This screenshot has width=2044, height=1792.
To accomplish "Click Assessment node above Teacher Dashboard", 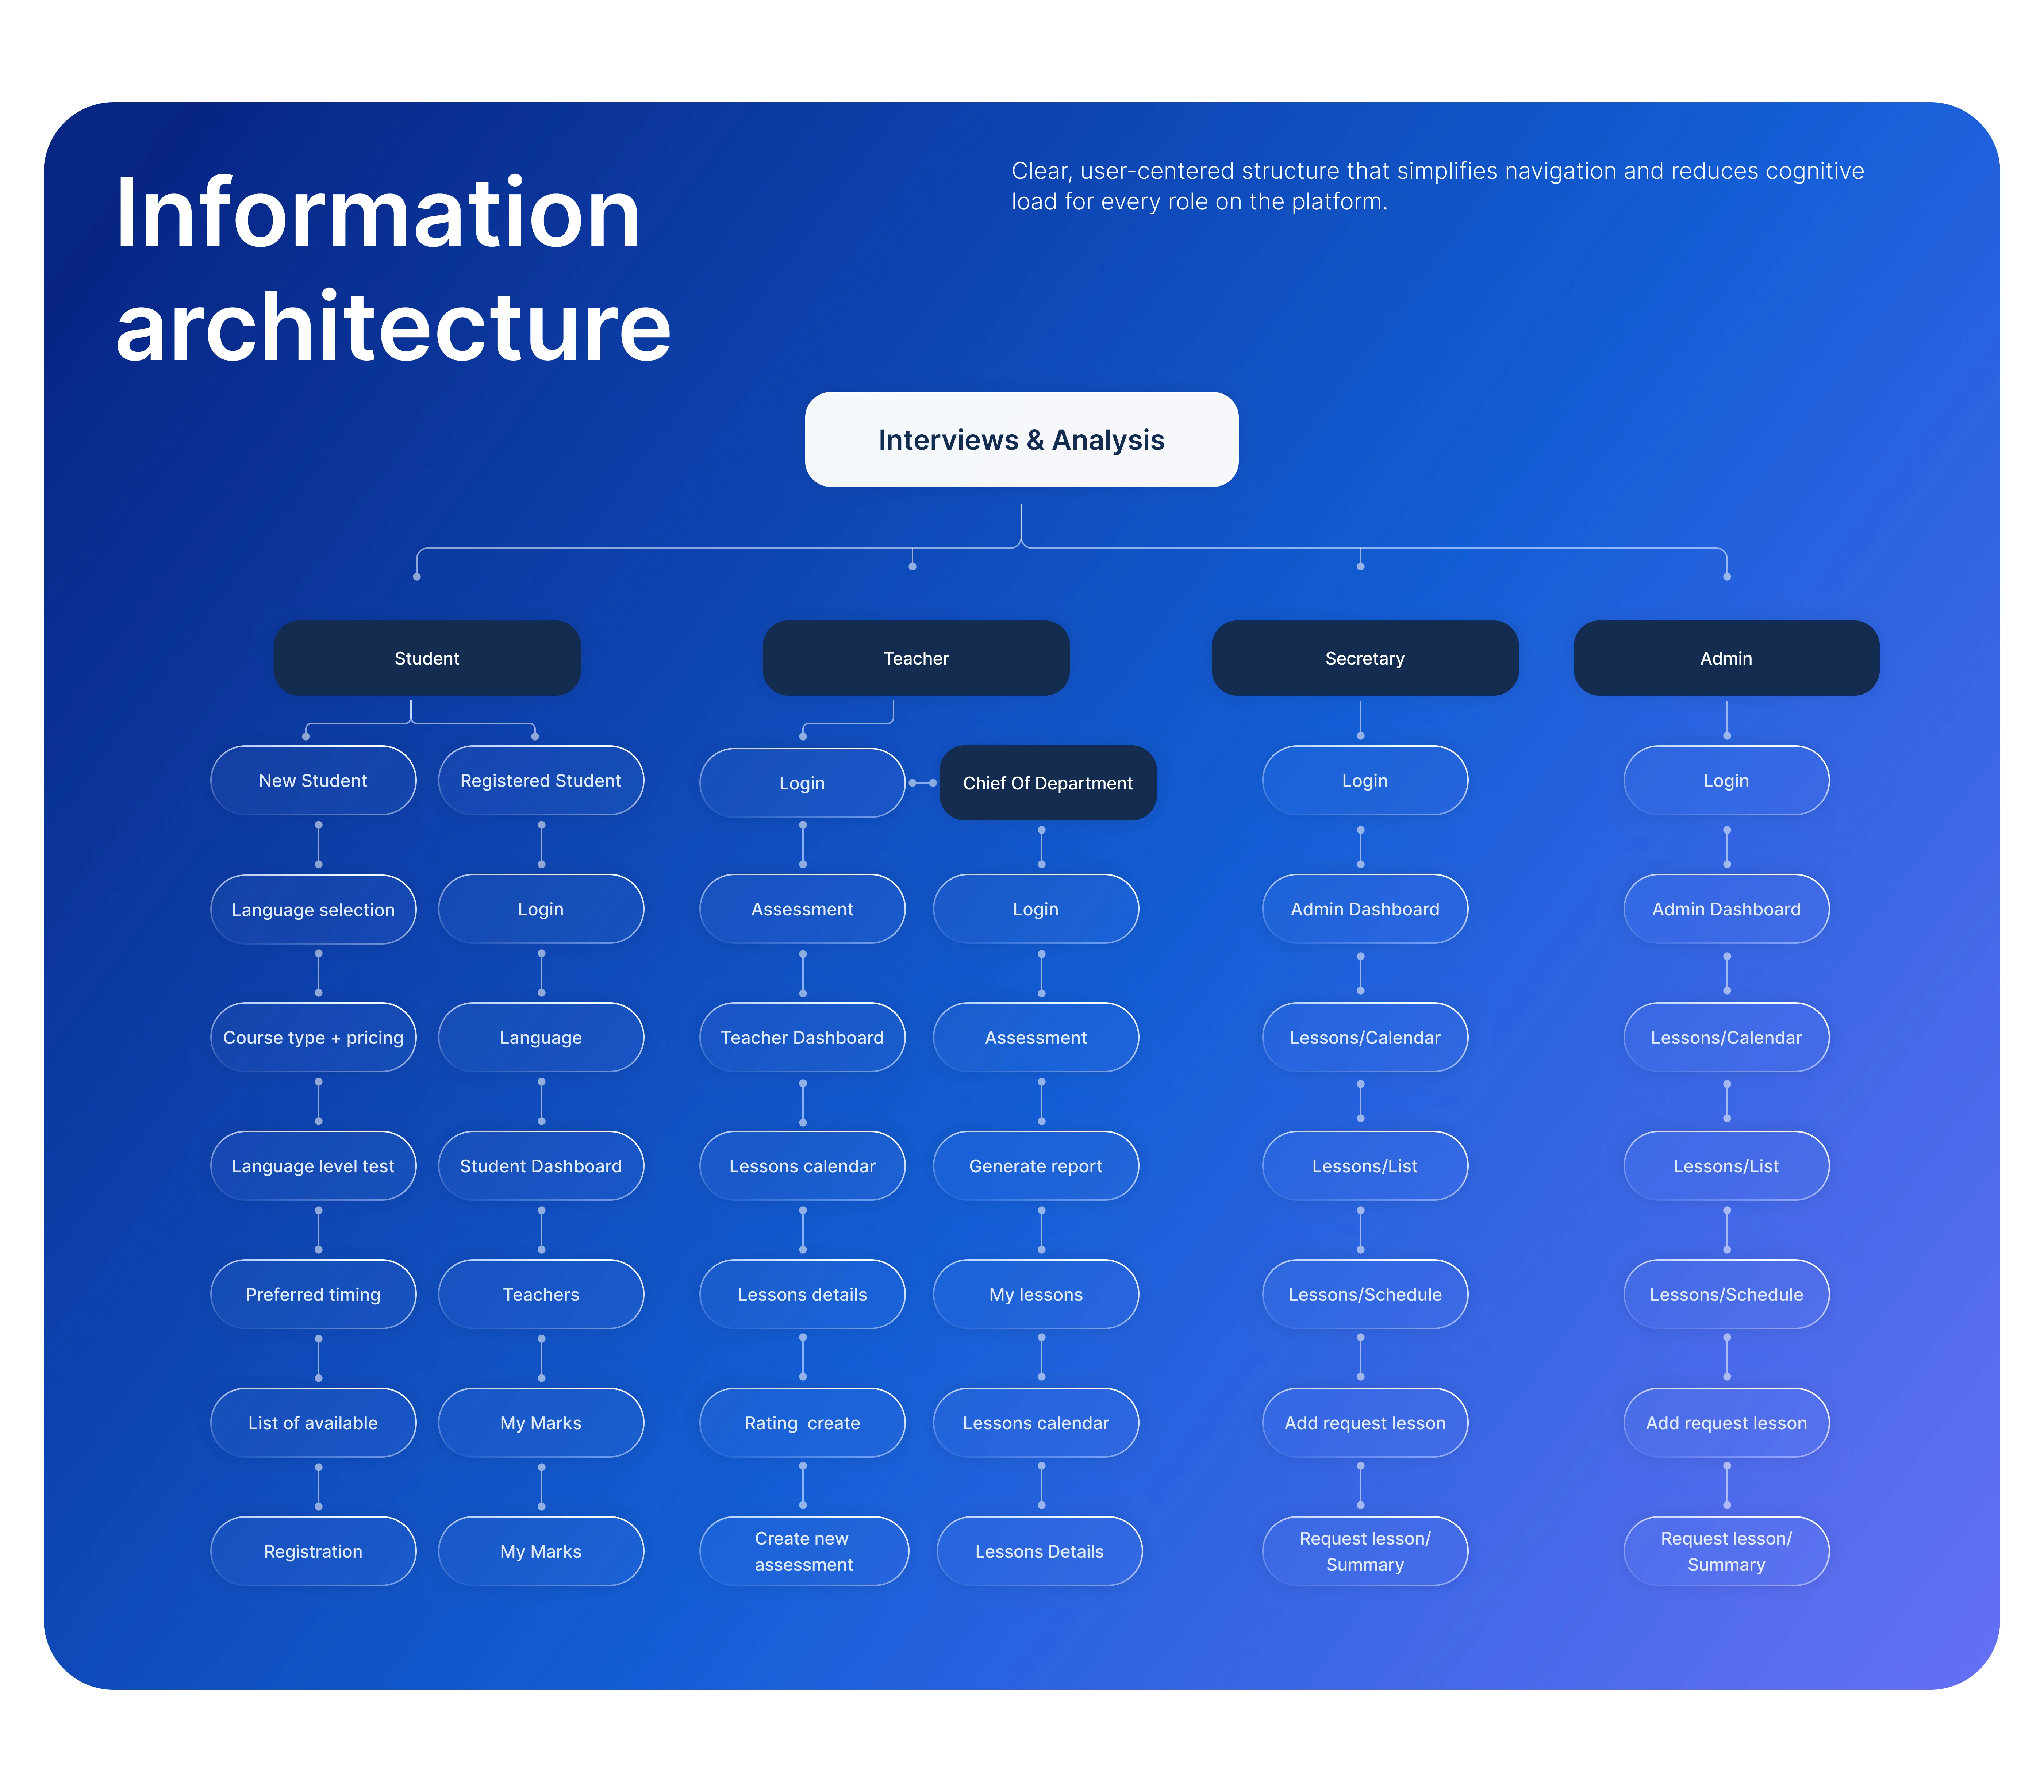I will pos(802,909).
